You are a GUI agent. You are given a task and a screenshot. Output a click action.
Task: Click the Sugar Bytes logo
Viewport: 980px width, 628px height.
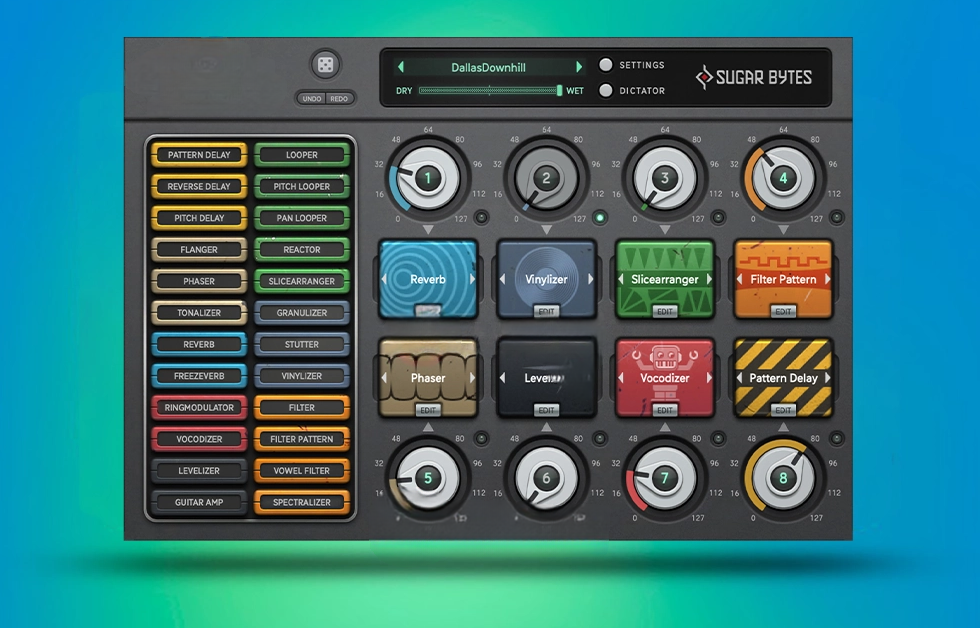click(x=753, y=77)
